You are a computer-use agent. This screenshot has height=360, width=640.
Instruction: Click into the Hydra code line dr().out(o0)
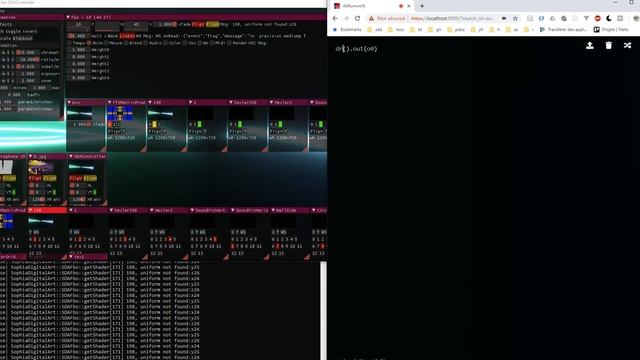coord(356,49)
